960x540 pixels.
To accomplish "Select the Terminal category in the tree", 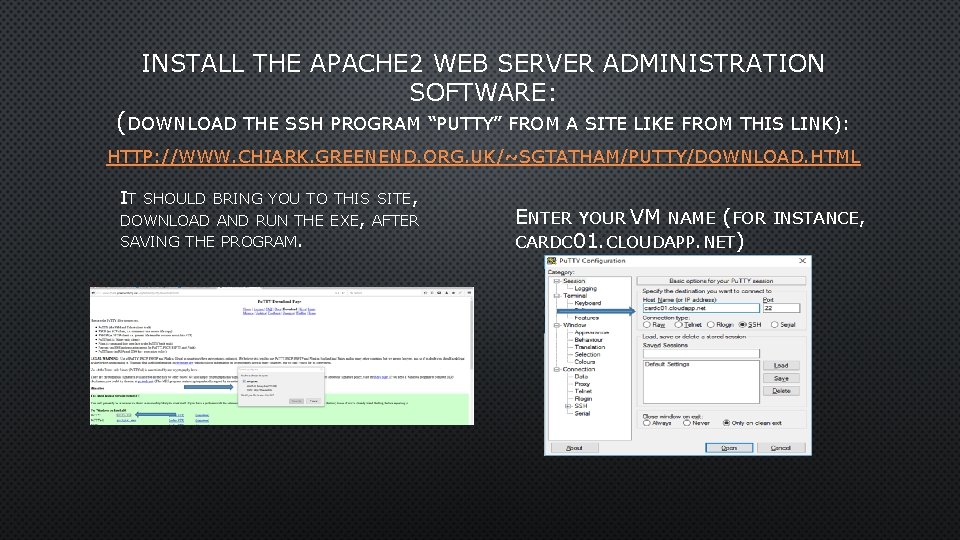I will pos(575,296).
